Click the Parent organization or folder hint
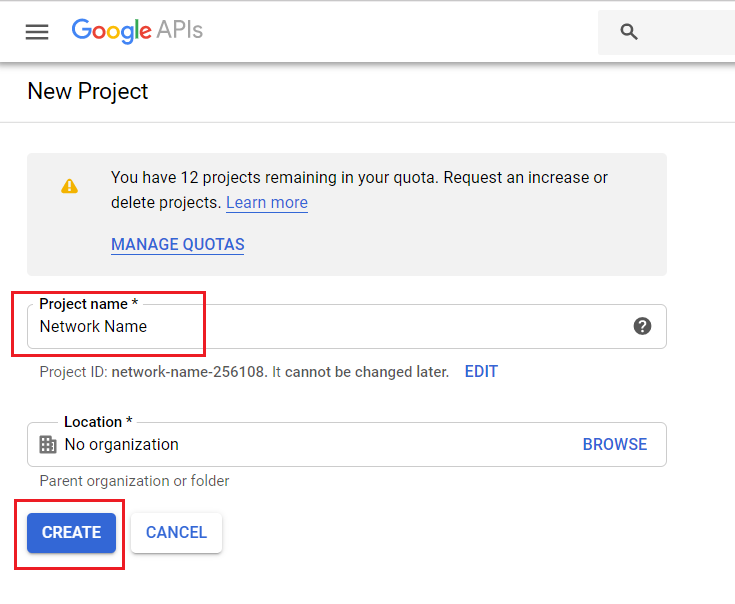This screenshot has width=735, height=604. (x=135, y=481)
